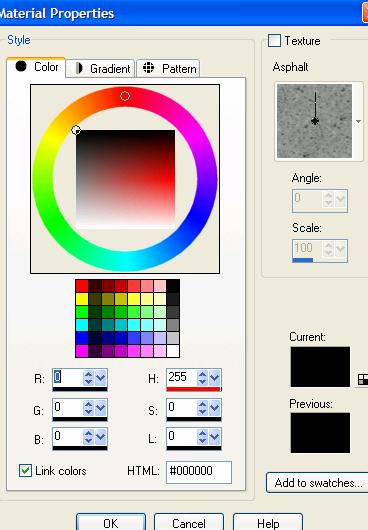Click the disabled Scale value field
Image resolution: width=368 pixels, height=530 pixels.
(308, 248)
